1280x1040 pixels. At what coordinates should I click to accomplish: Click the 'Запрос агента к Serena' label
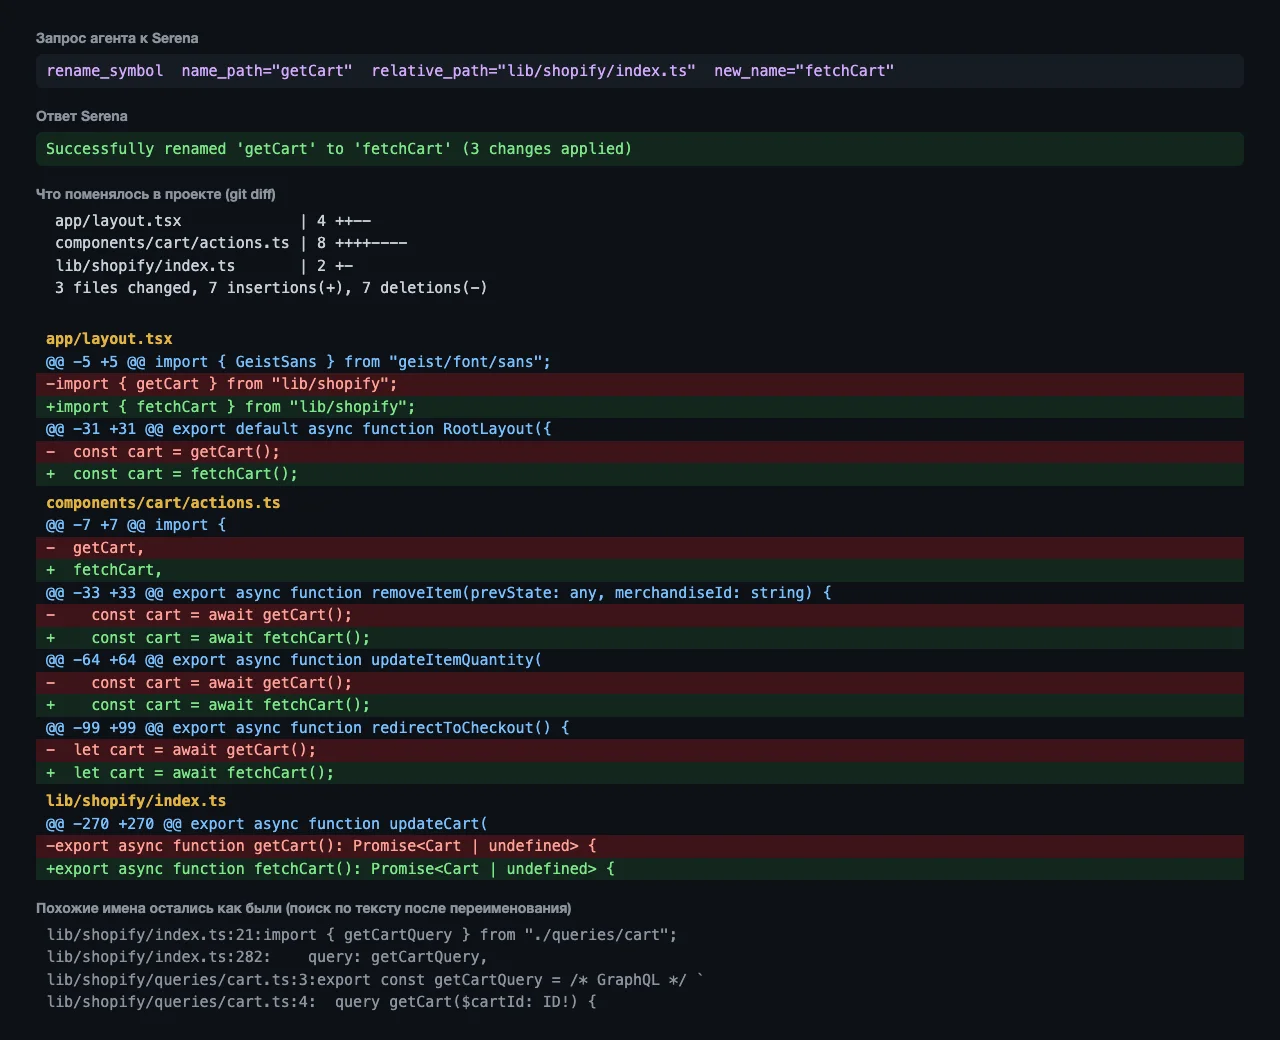[117, 38]
